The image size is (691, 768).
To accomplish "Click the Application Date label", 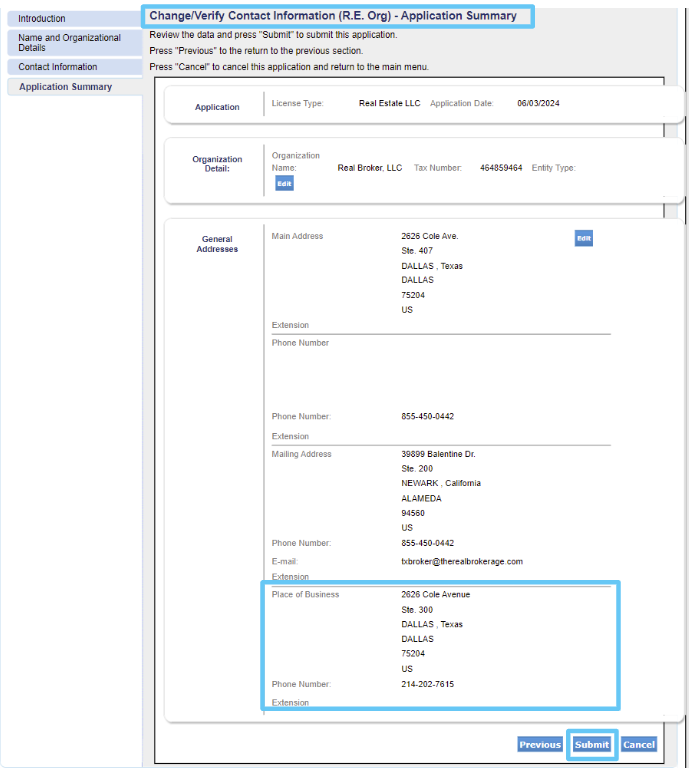I will click(461, 103).
